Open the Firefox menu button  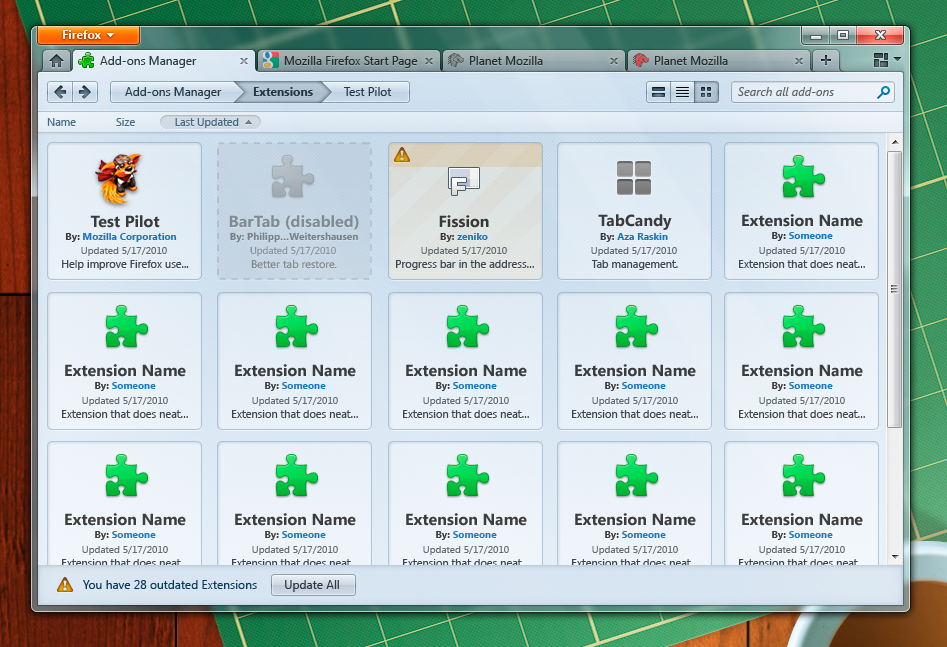coord(88,35)
